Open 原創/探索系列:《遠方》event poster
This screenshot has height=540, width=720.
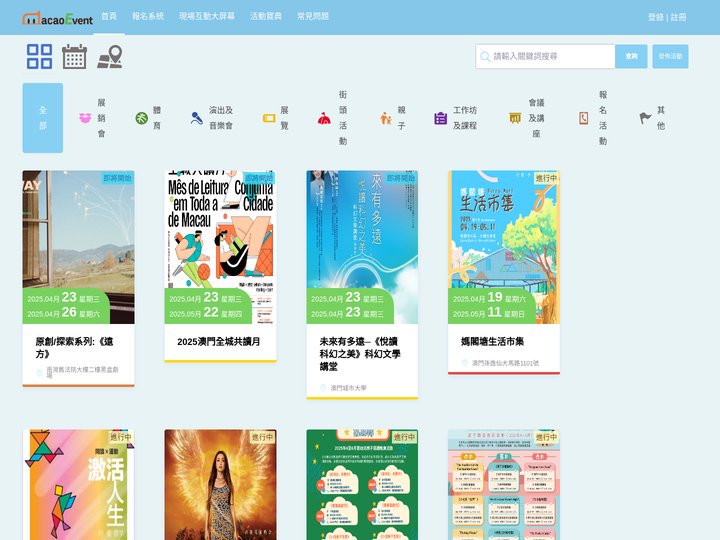coord(79,247)
